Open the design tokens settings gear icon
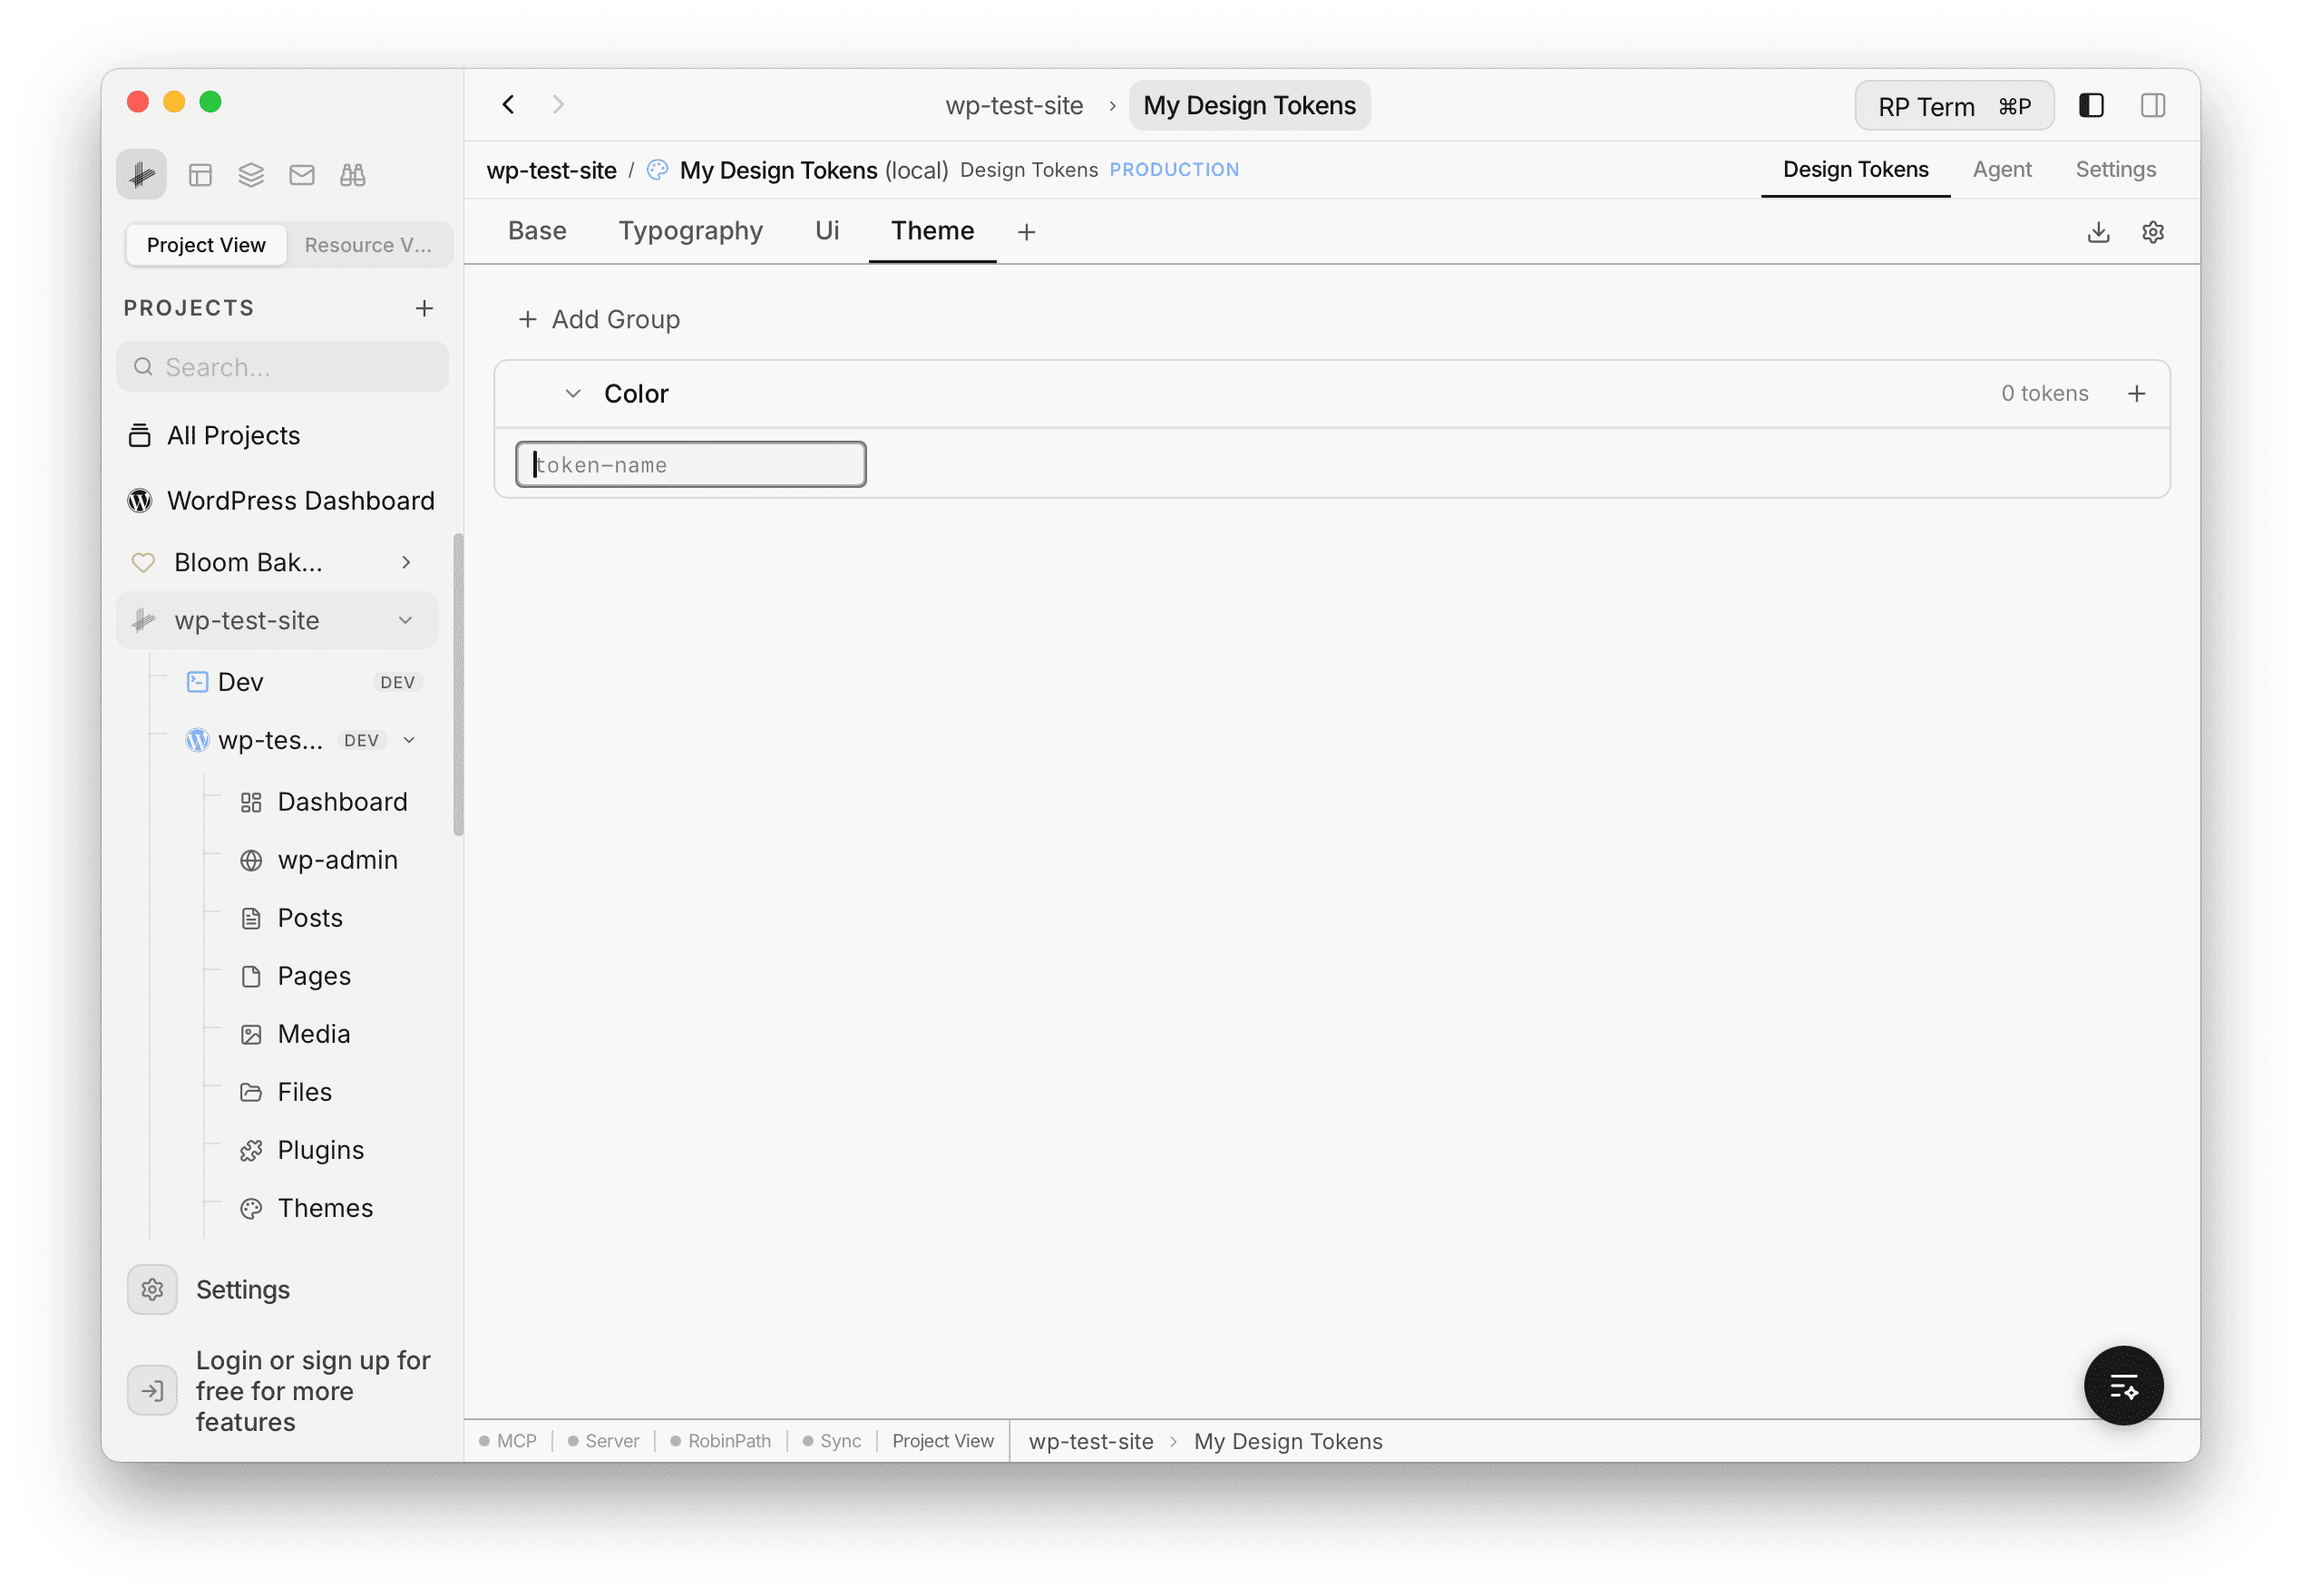The image size is (2302, 1596). 2153,232
